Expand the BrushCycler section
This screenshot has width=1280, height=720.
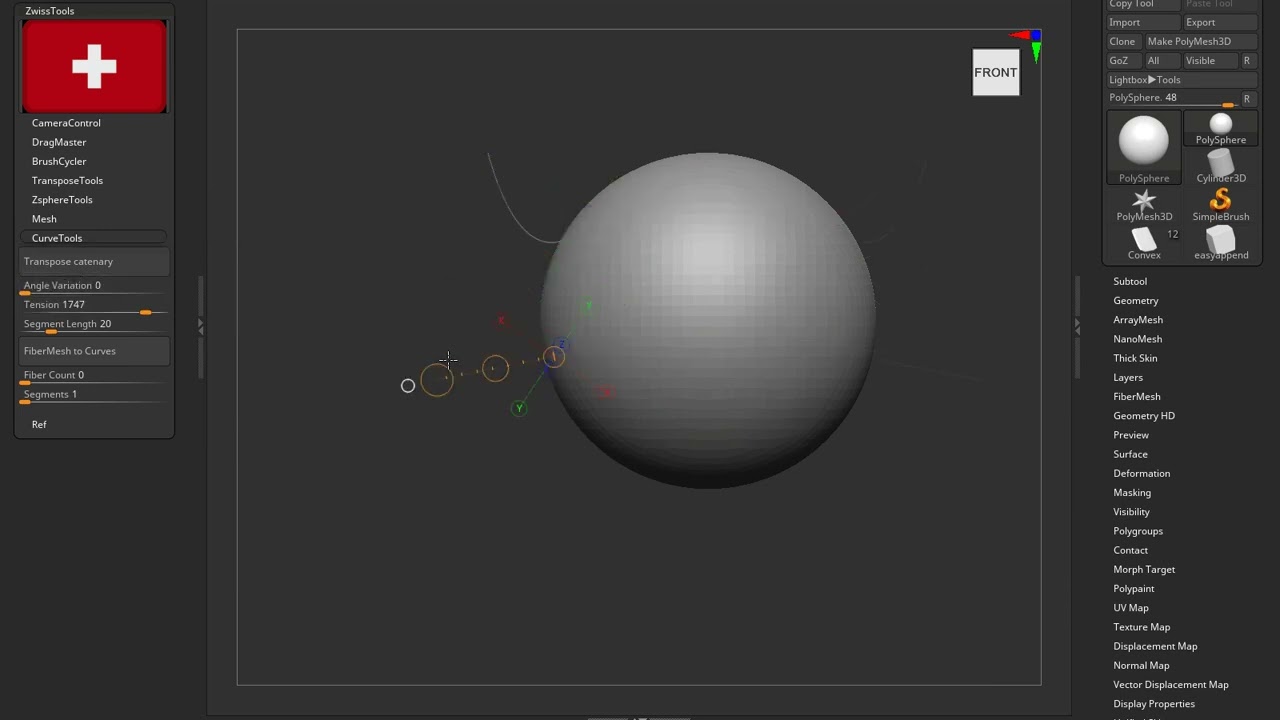tap(59, 161)
